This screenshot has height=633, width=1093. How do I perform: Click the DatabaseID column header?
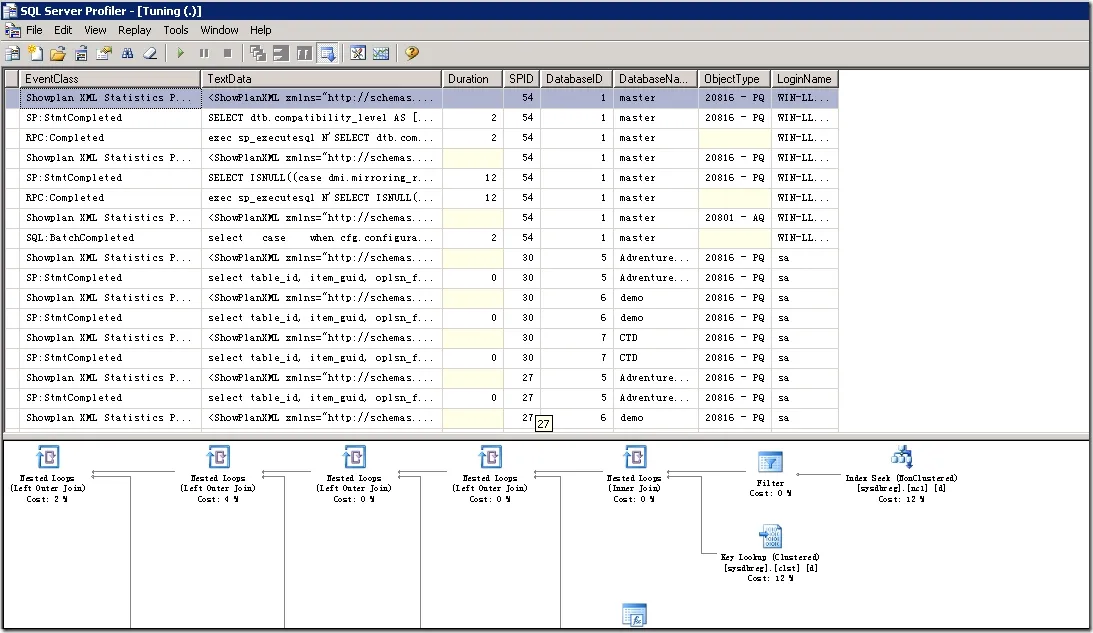click(576, 79)
